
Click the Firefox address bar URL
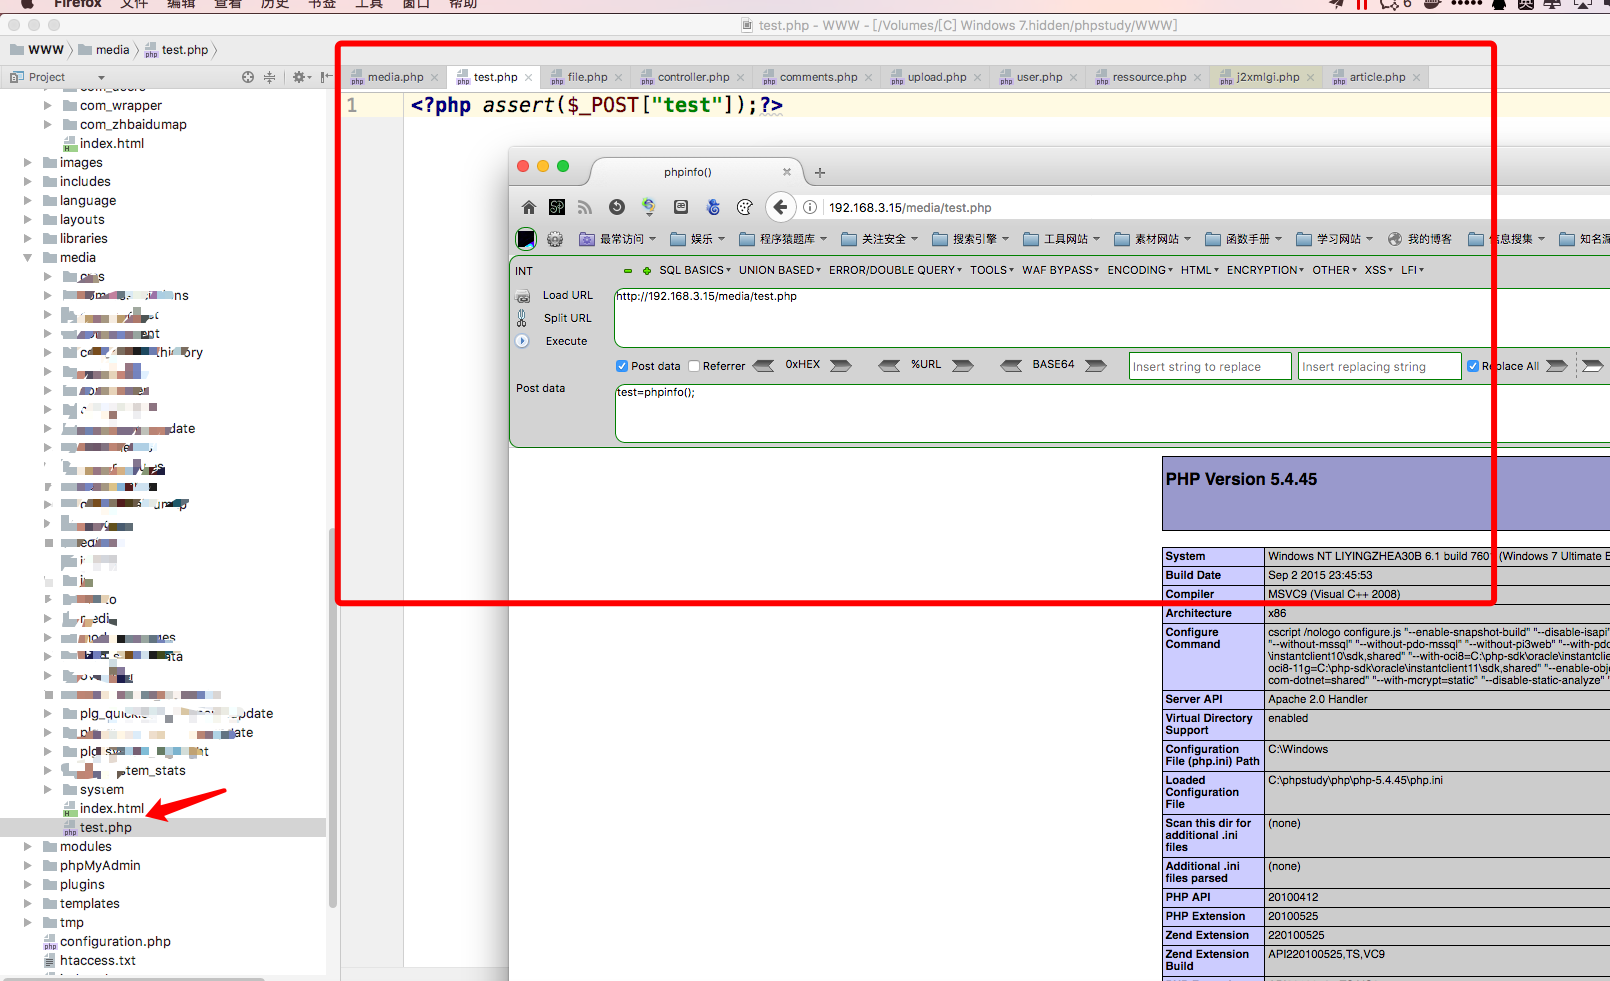(910, 207)
